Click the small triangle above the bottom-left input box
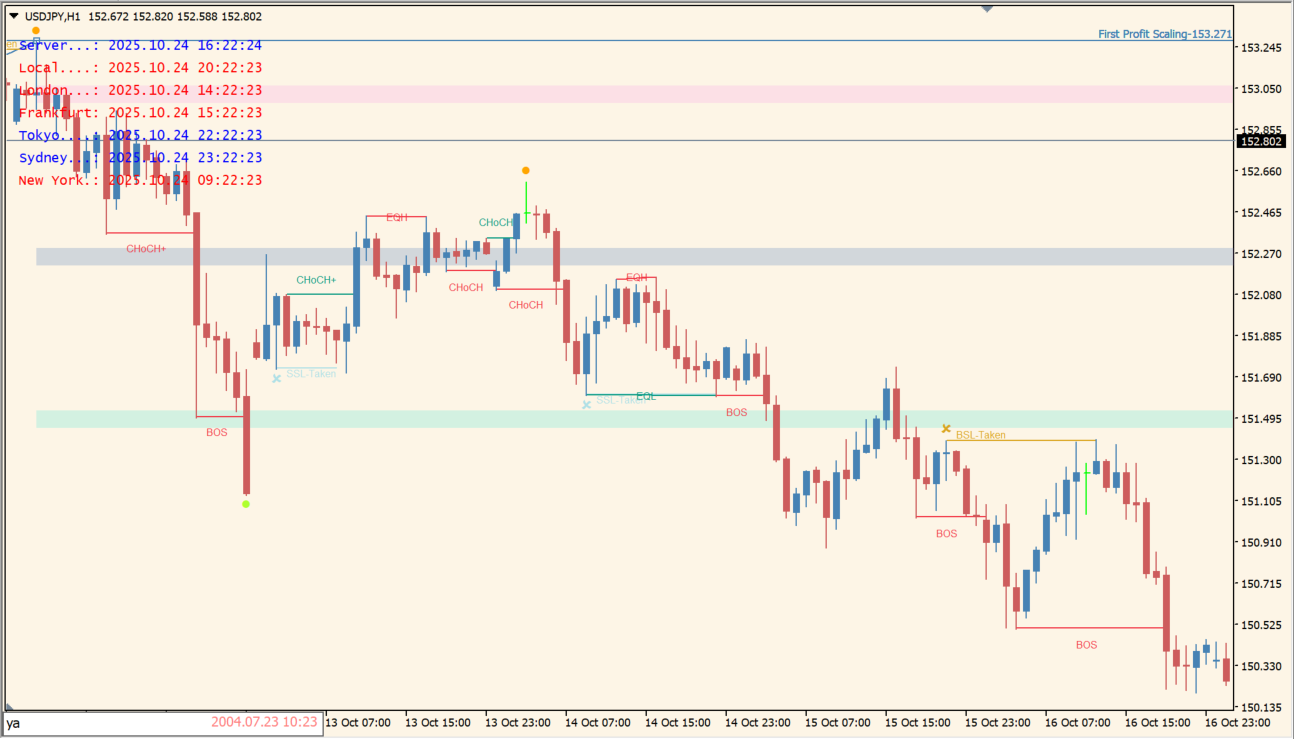Screen dimensions: 1294x739 (9, 706)
